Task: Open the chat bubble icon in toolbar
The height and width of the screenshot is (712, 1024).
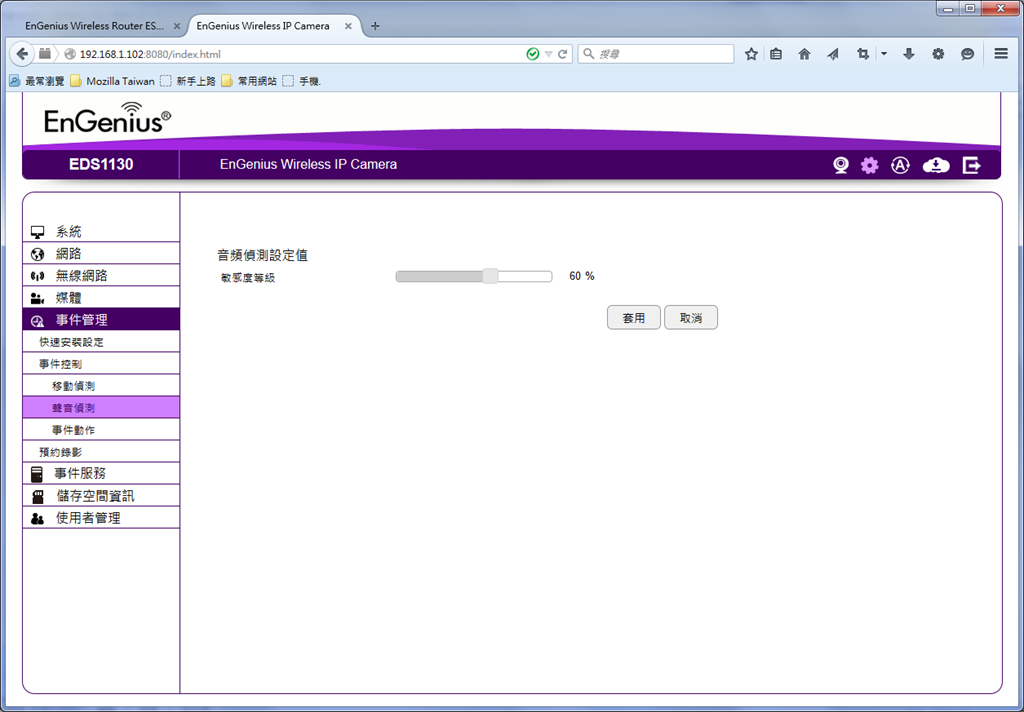Action: click(x=967, y=54)
